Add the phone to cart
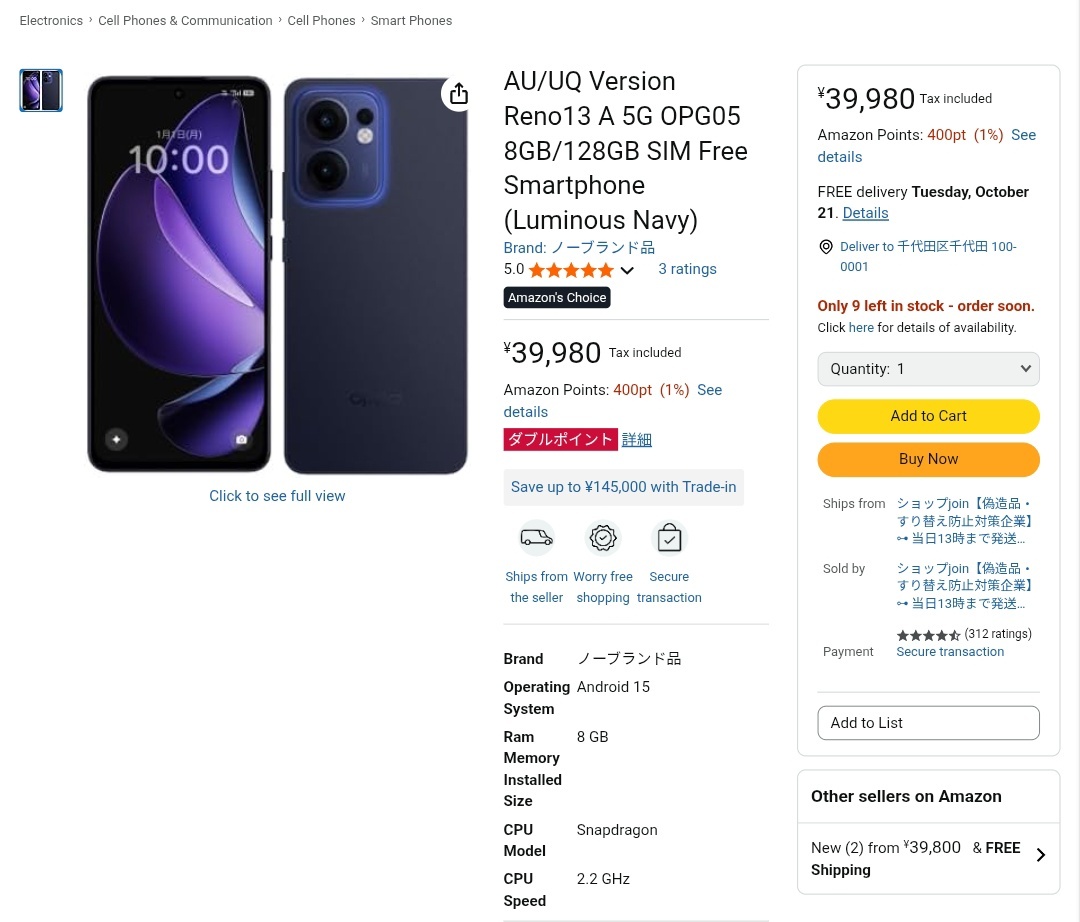This screenshot has width=1080, height=922. tap(928, 416)
